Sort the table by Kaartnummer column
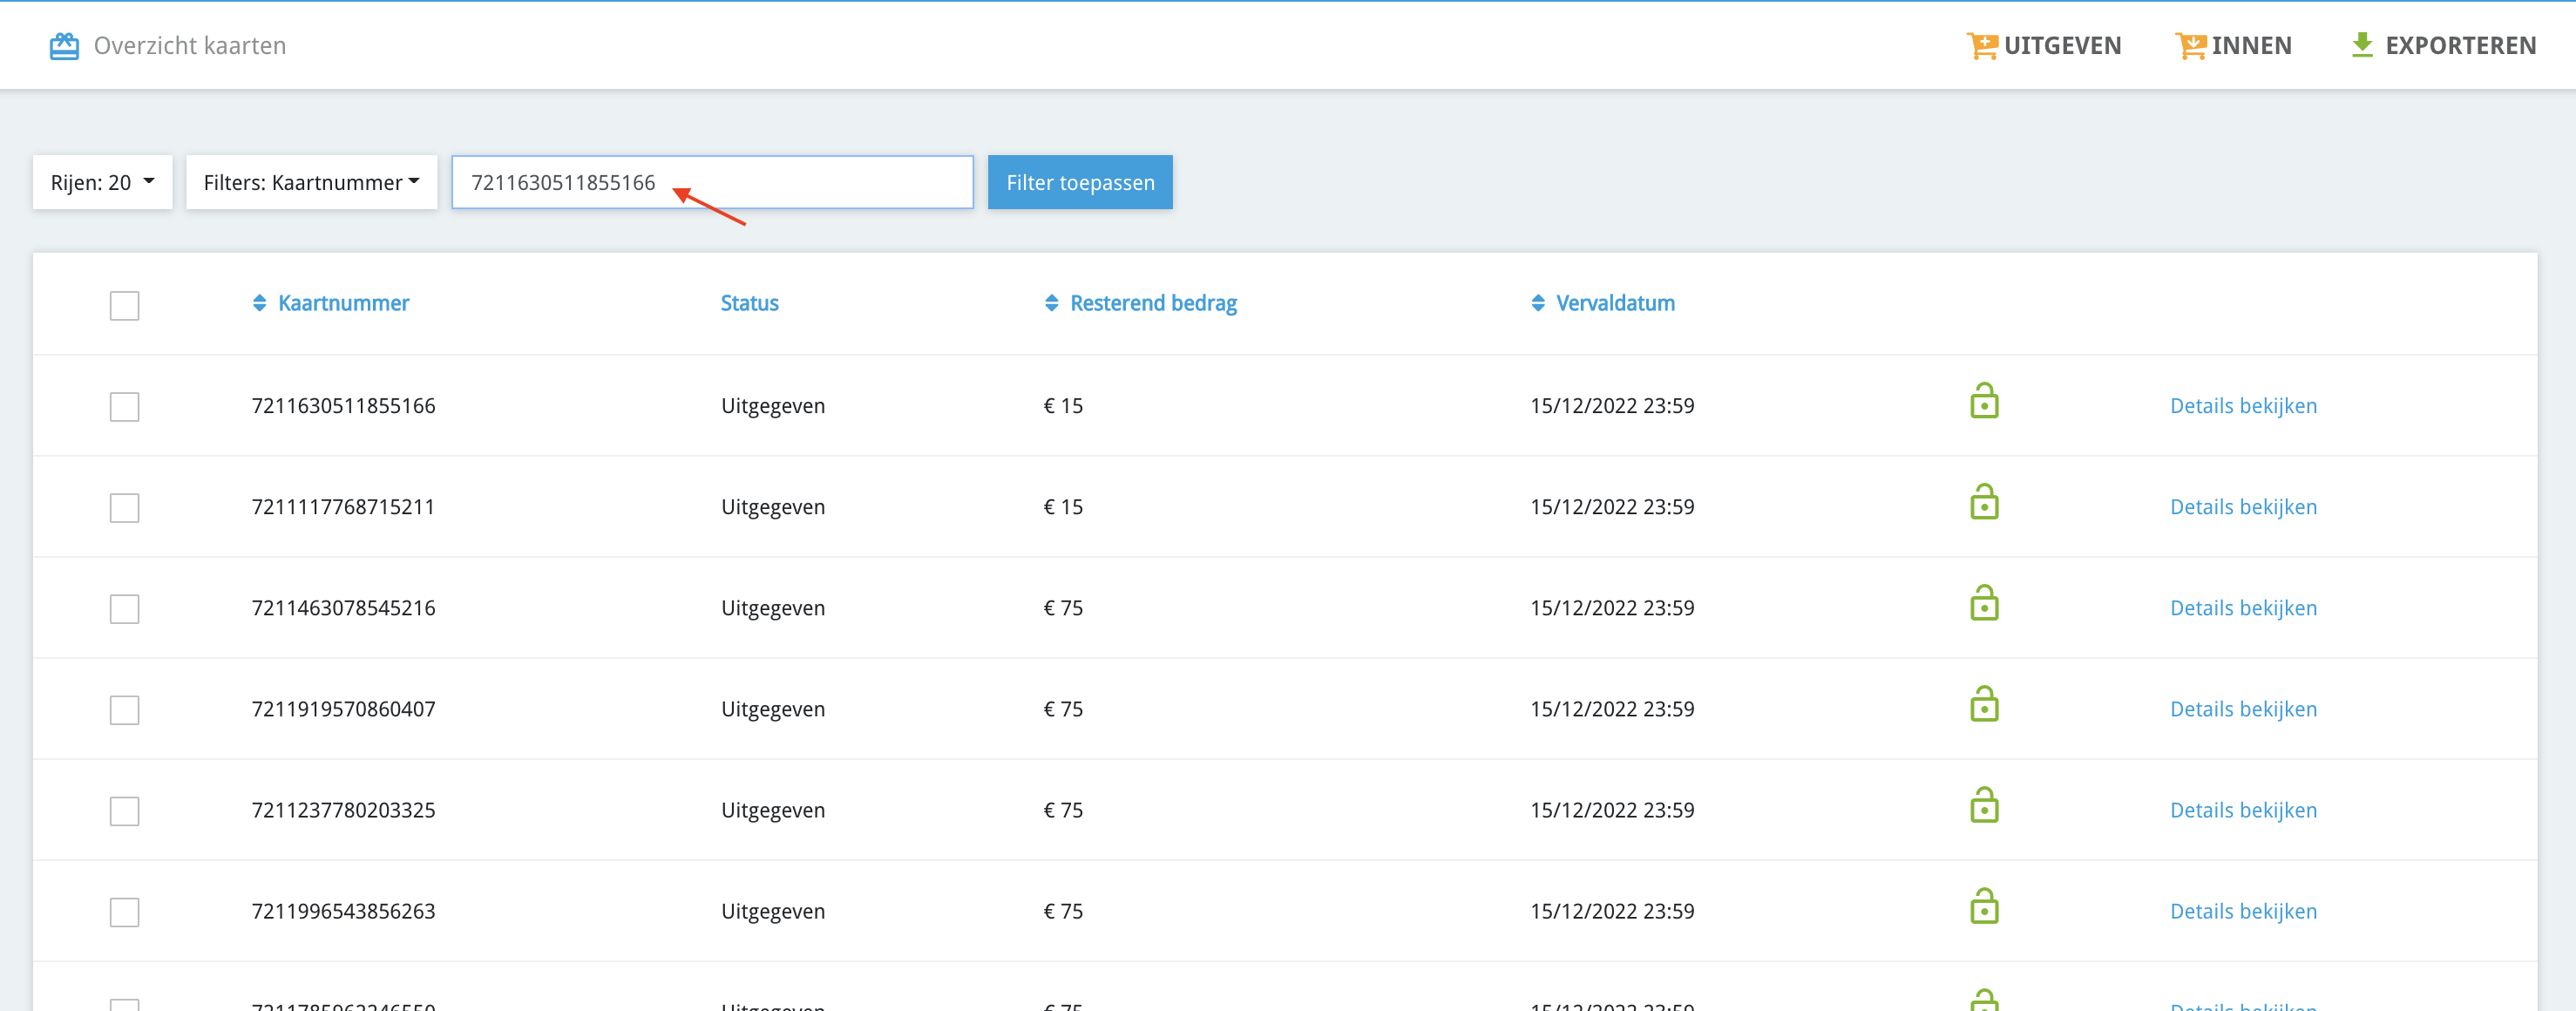 [x=342, y=303]
